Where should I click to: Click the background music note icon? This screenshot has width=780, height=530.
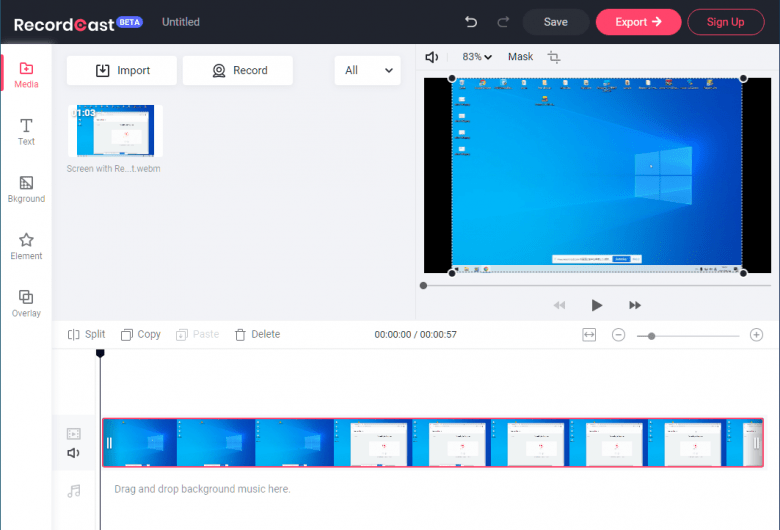pos(74,491)
